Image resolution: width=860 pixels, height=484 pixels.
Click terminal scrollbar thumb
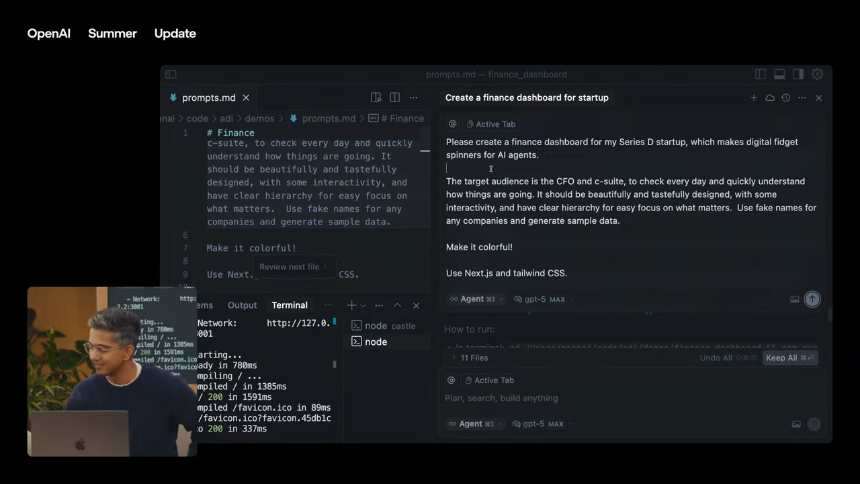pyautogui.click(x=334, y=364)
